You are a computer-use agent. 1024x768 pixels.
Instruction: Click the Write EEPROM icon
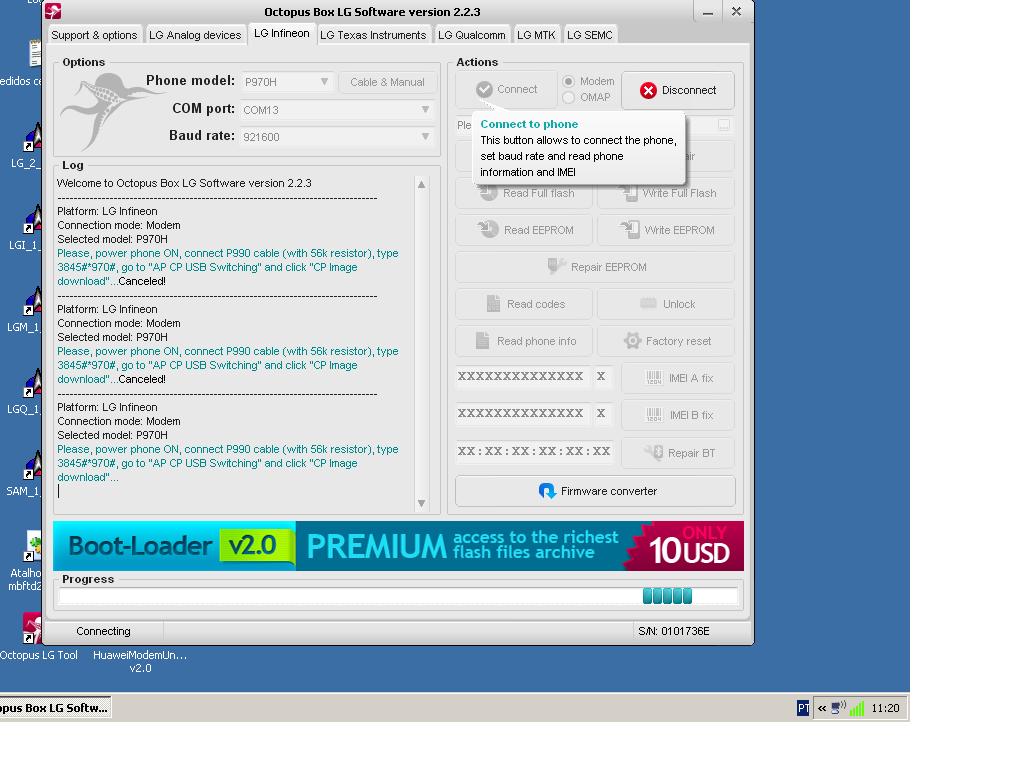[630, 229]
